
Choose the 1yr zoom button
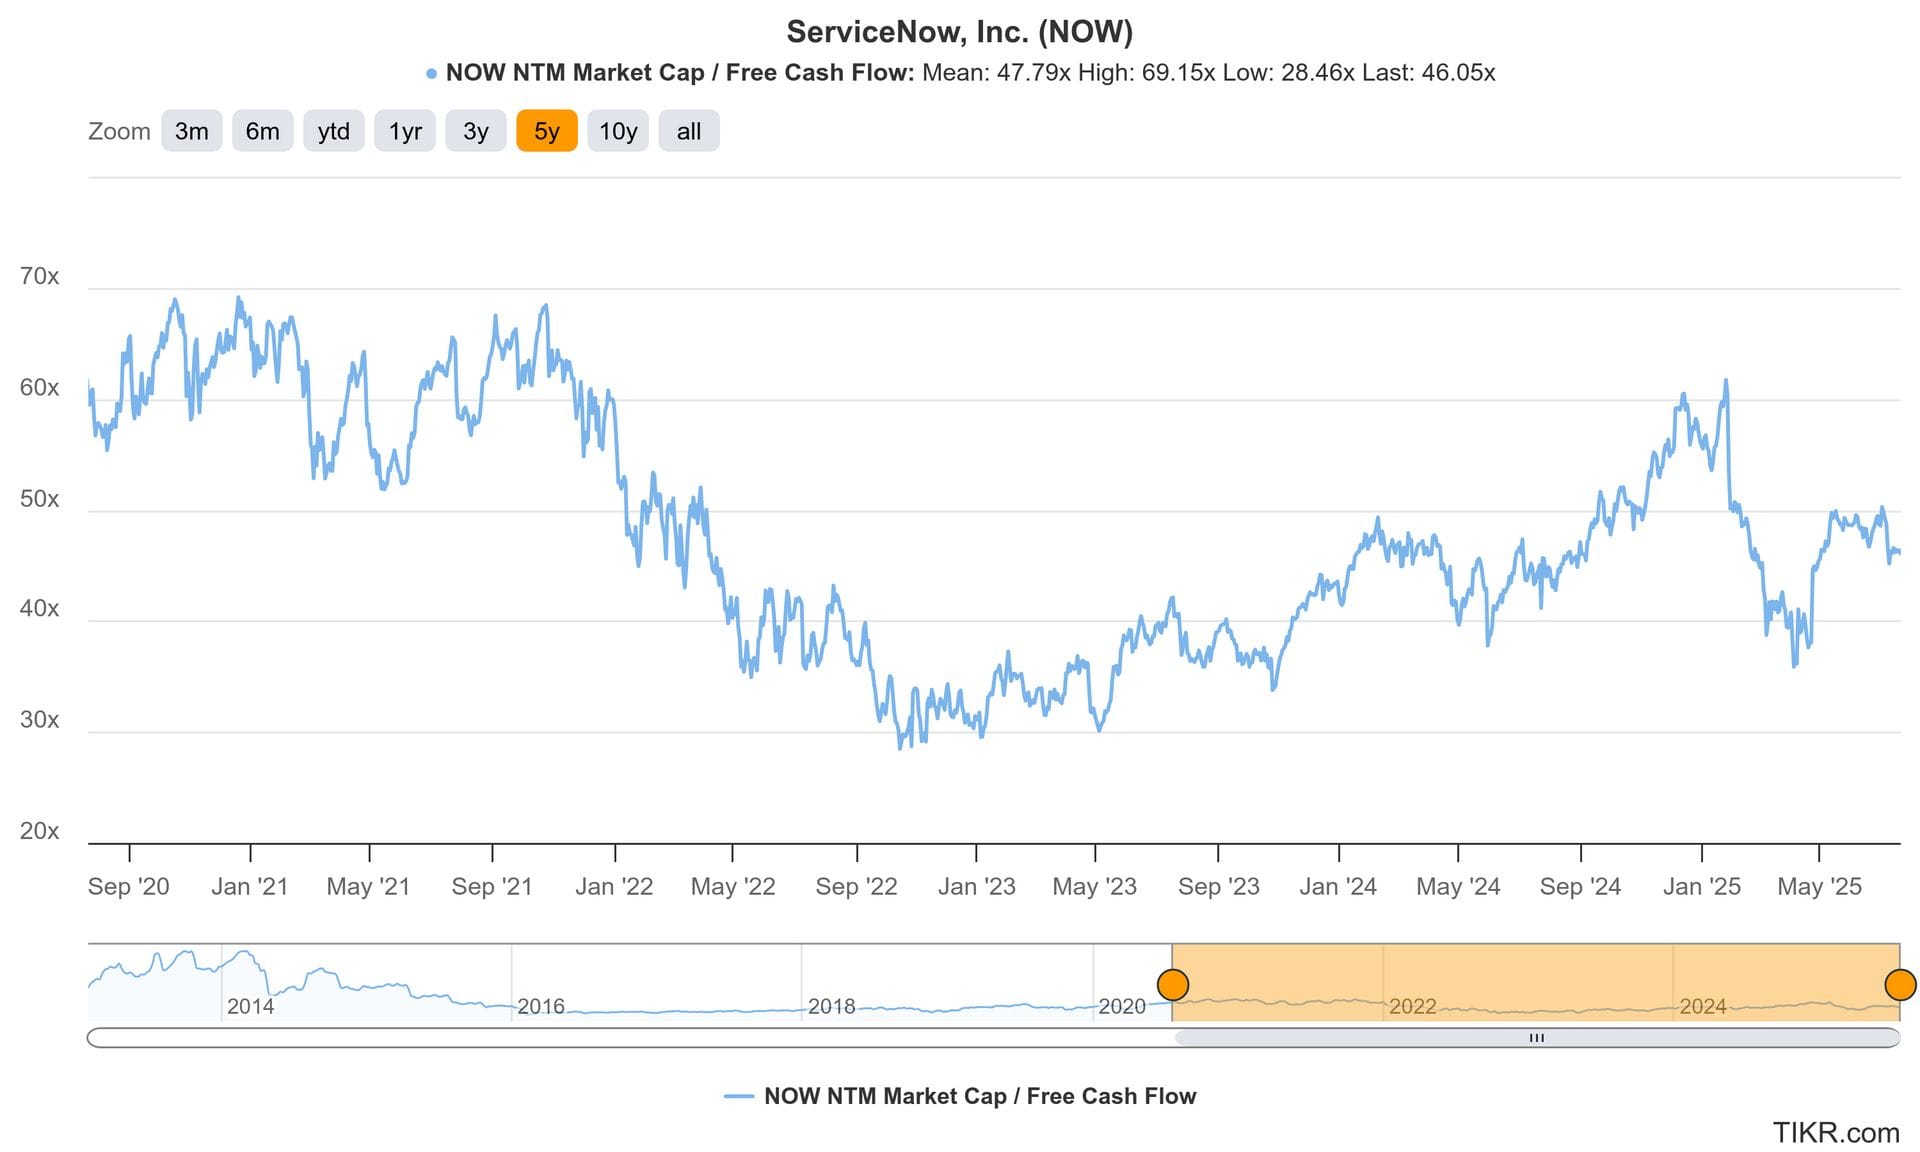tap(404, 131)
